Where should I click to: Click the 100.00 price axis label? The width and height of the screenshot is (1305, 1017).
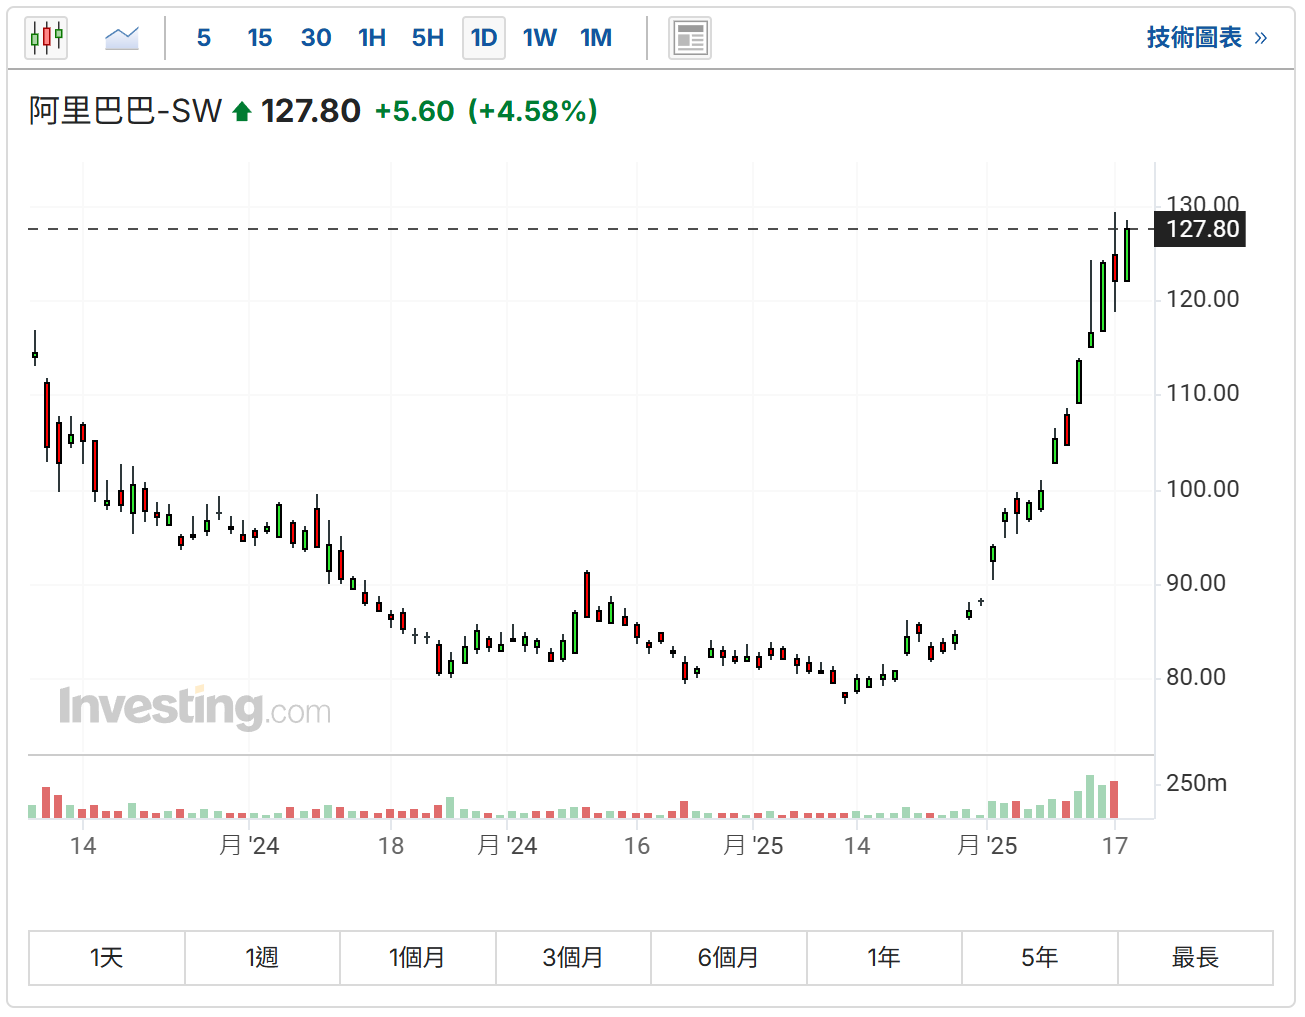coord(1203,489)
